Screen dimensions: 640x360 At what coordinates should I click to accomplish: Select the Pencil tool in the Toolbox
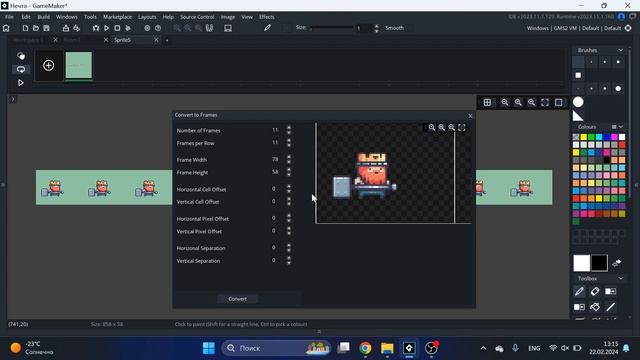[579, 291]
